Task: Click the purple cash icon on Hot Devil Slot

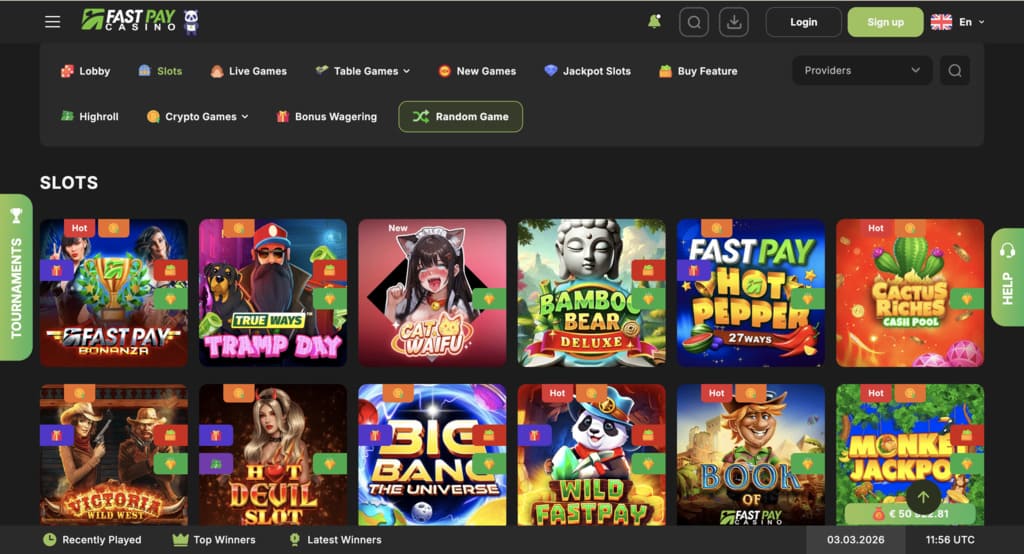Action: (x=216, y=464)
